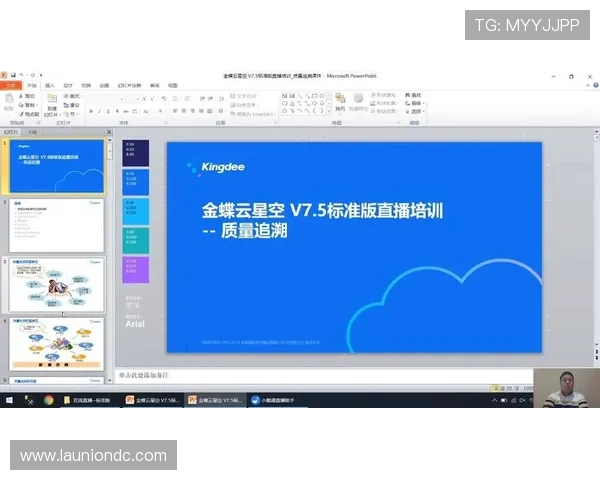Screen dimensions: 600x480
Task: Toggle Bold formatting
Action: (91, 111)
